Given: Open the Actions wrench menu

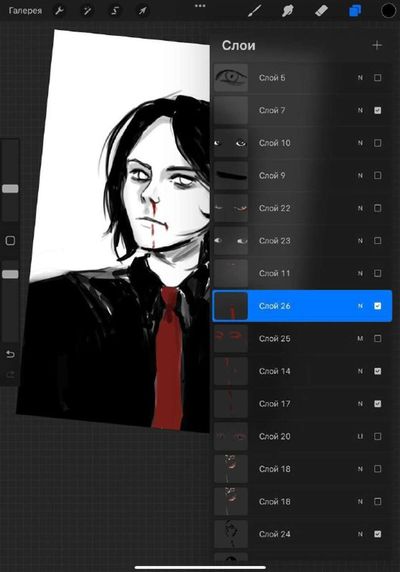Looking at the screenshot, I should click(x=59, y=11).
